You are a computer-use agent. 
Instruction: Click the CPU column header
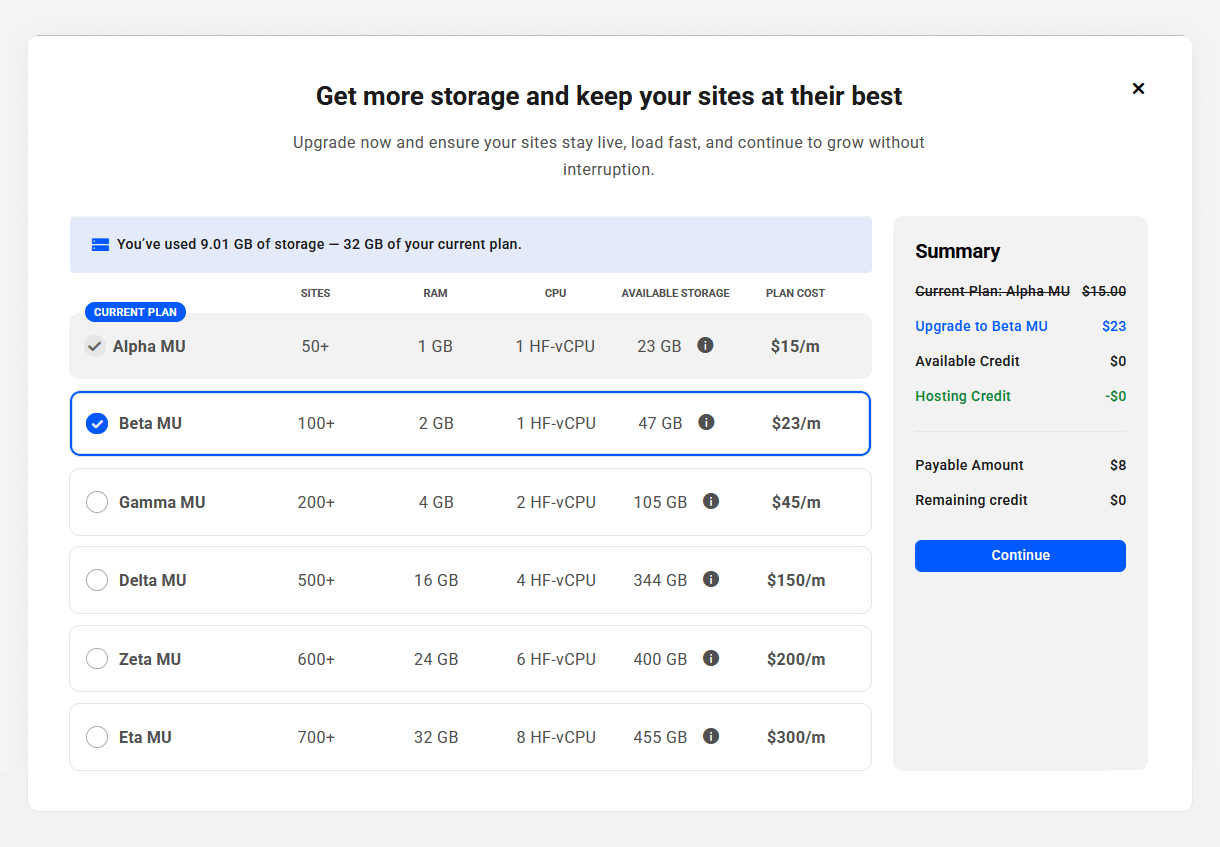click(555, 293)
